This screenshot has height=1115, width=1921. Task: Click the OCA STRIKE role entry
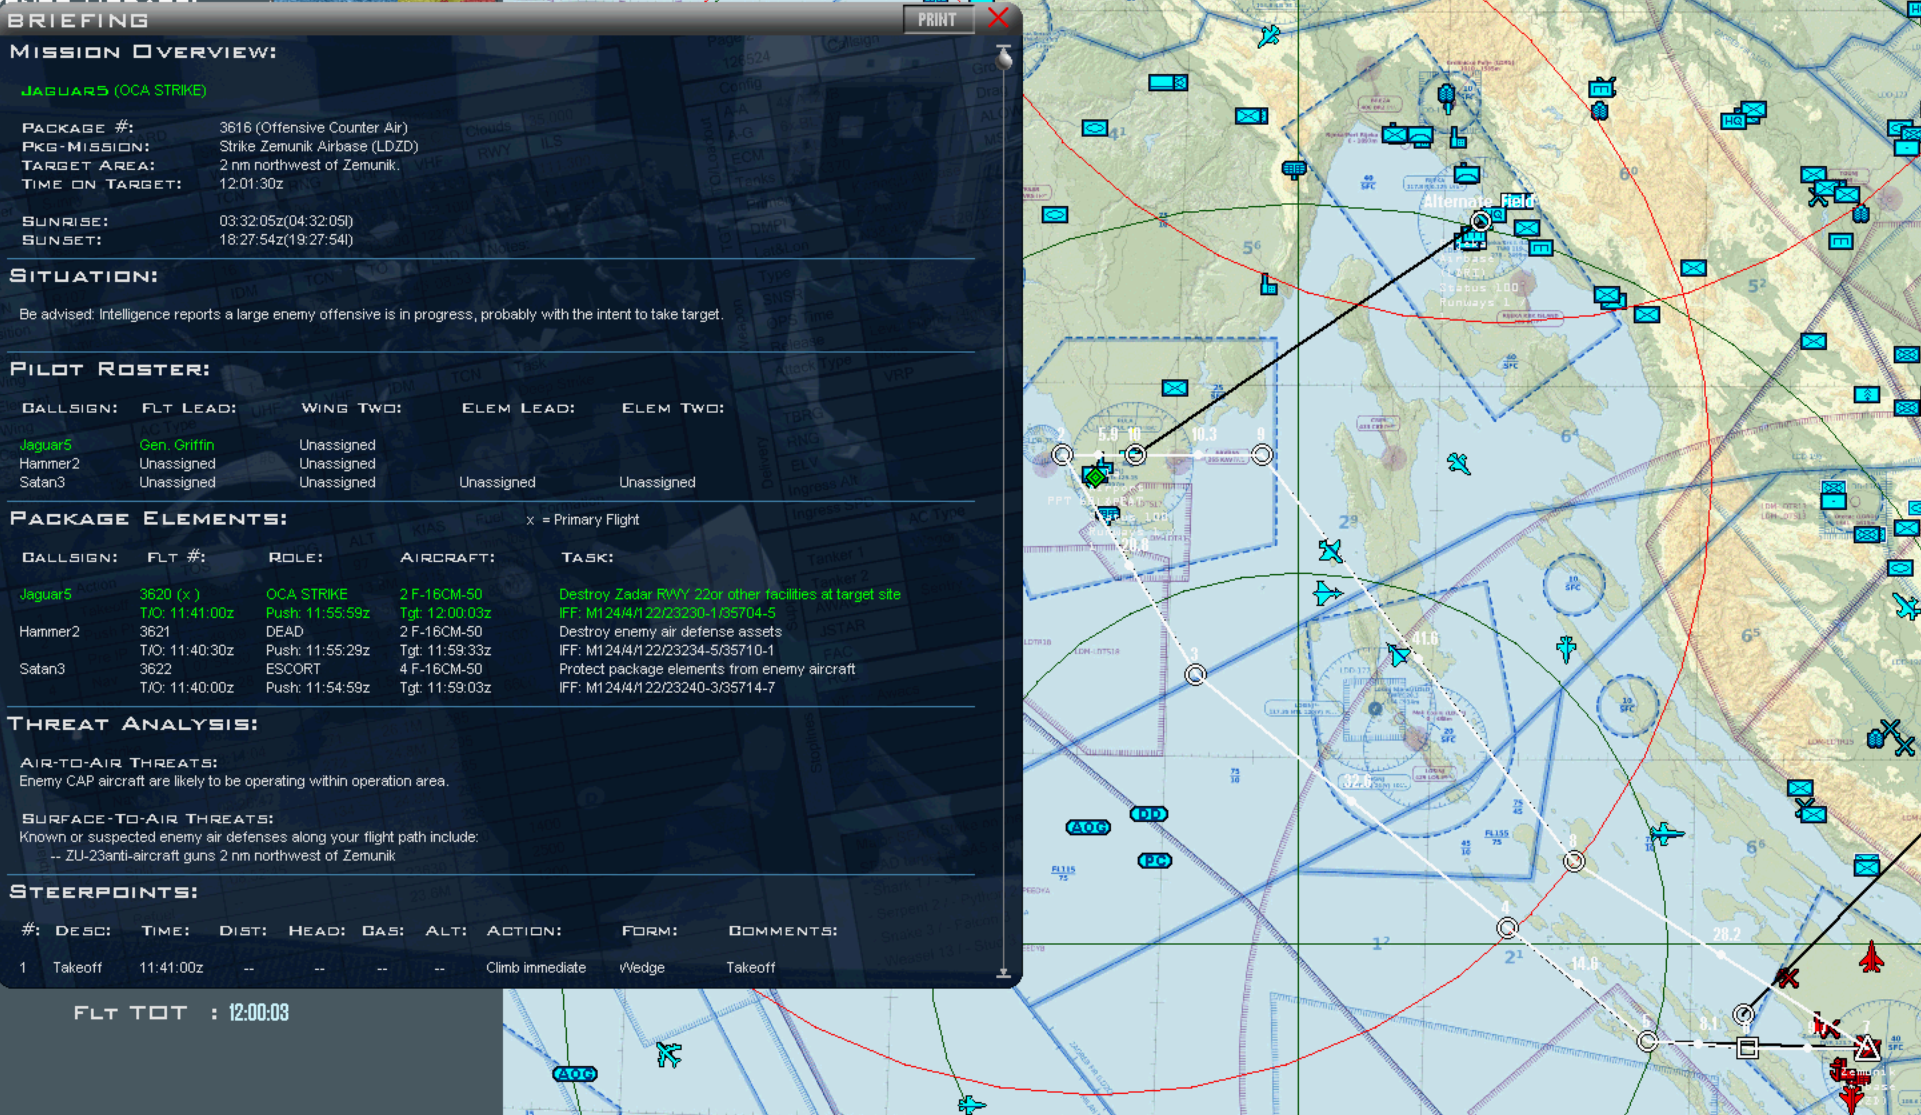(307, 594)
